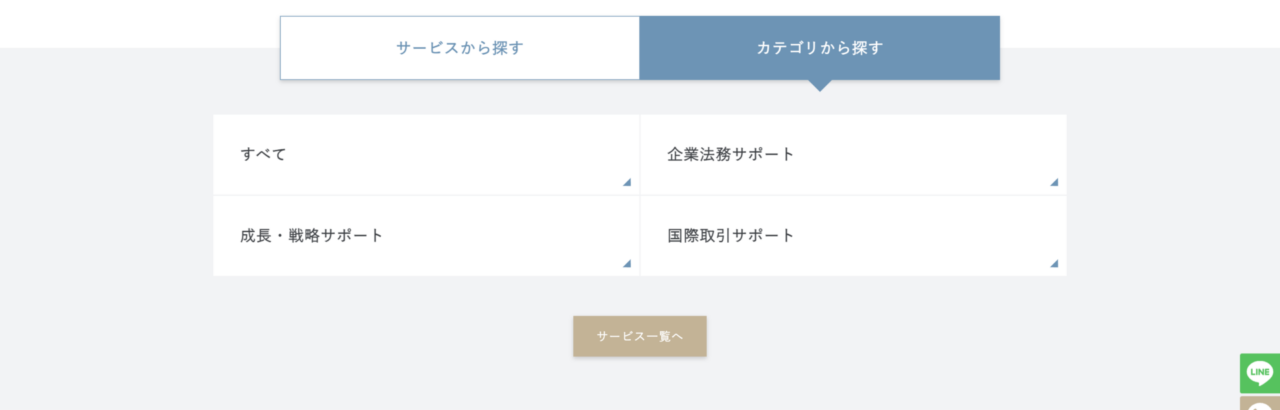
Task: Click the corner arrow on the 国際取引サポート card
Action: (x=1054, y=264)
